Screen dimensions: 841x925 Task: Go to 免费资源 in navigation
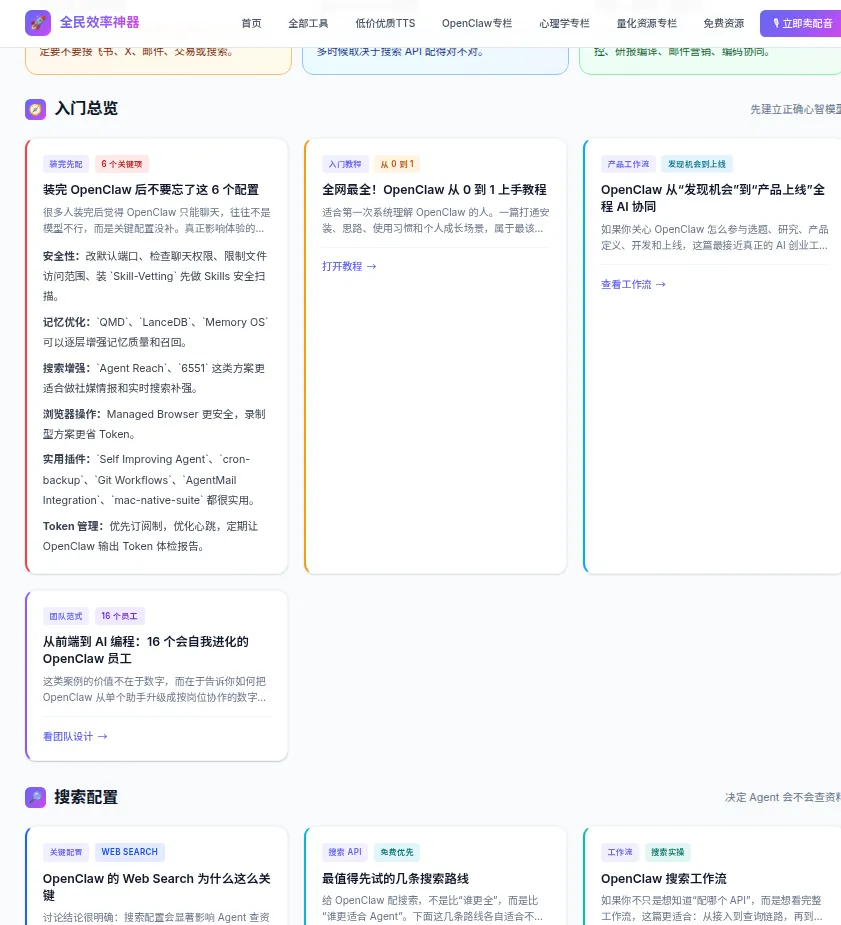click(x=724, y=24)
